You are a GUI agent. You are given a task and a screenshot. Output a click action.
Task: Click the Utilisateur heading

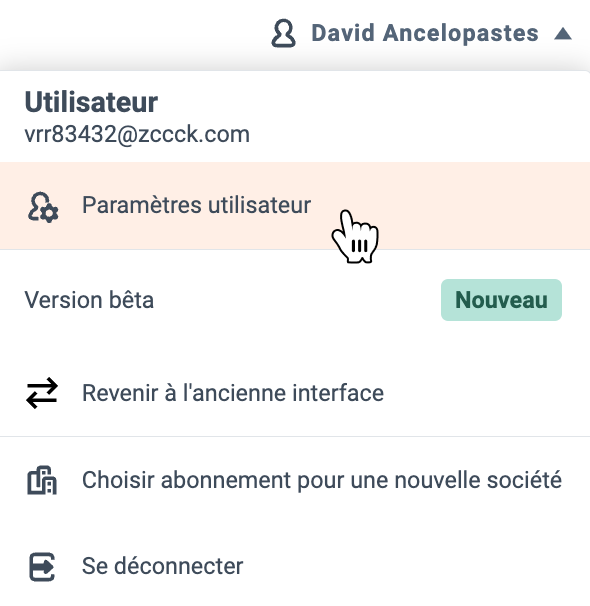click(x=91, y=102)
